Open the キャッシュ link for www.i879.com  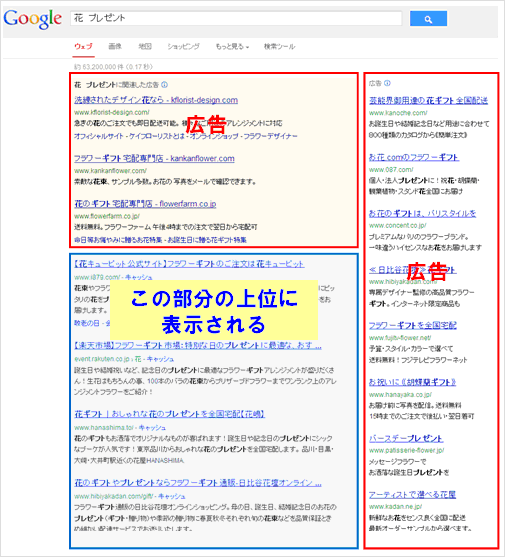(x=139, y=277)
